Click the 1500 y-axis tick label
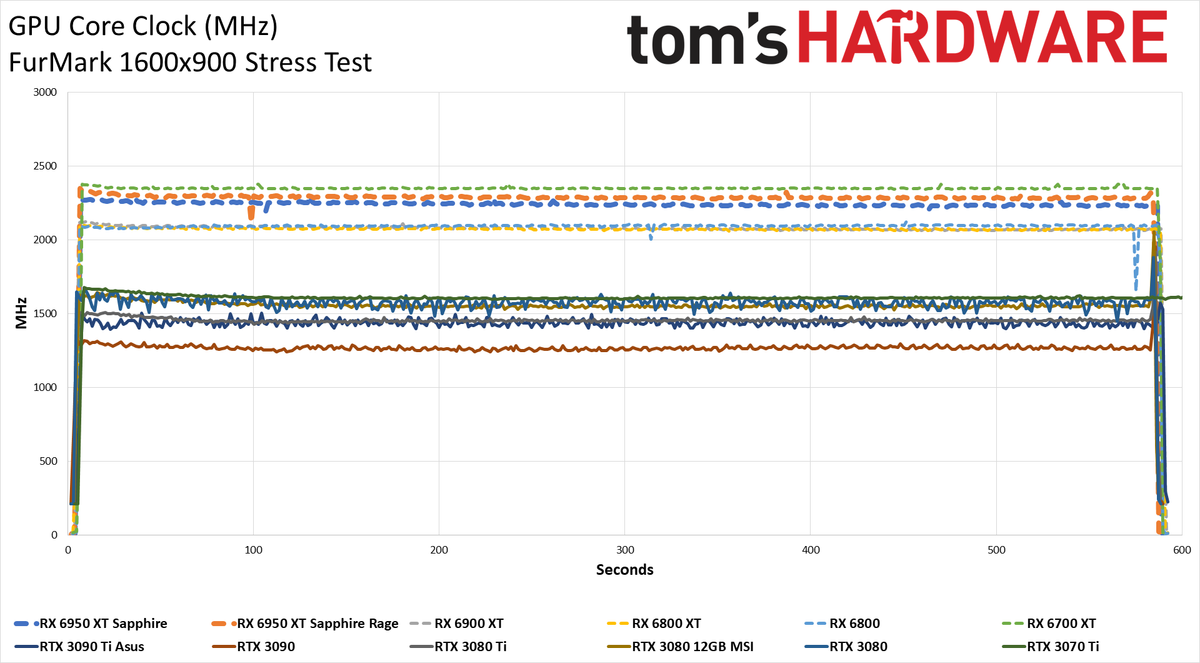Viewport: 1200px width, 663px height. tap(47, 314)
